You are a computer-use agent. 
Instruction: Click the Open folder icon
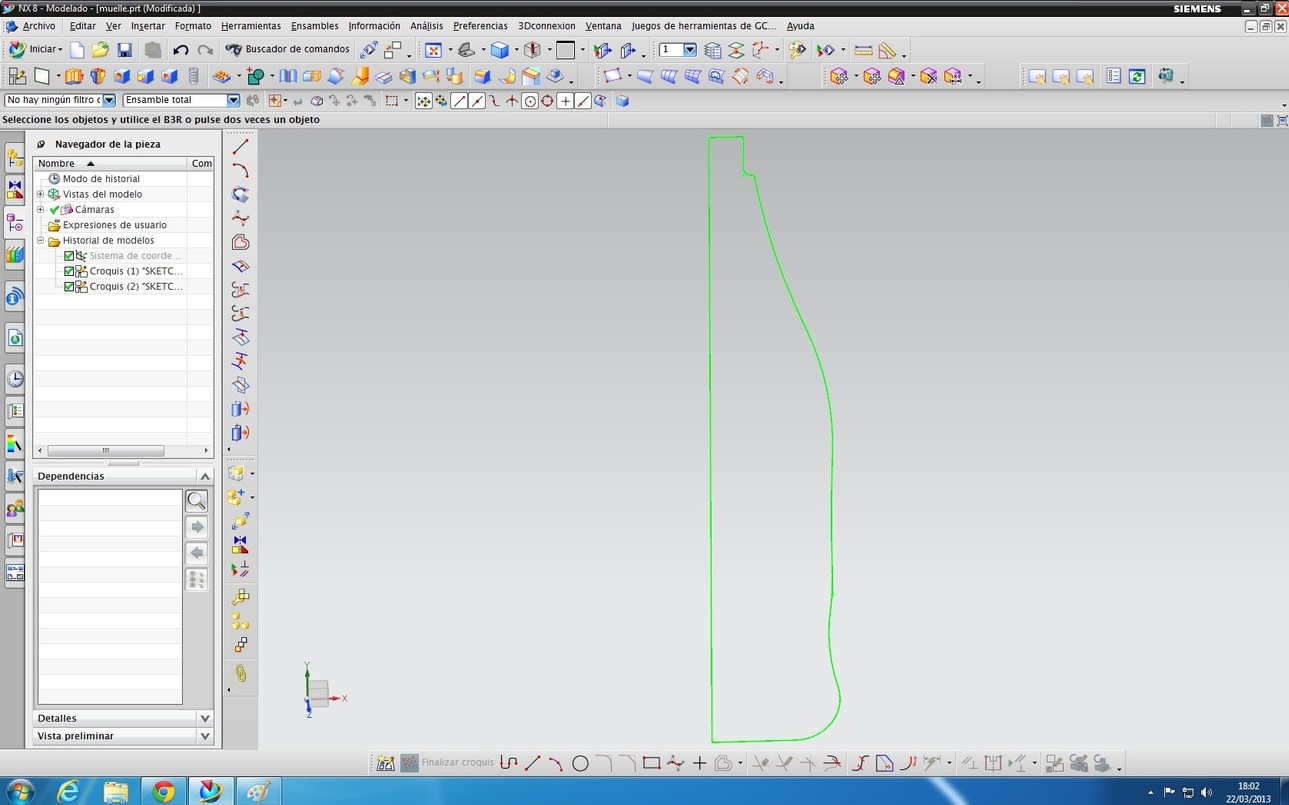[x=100, y=49]
